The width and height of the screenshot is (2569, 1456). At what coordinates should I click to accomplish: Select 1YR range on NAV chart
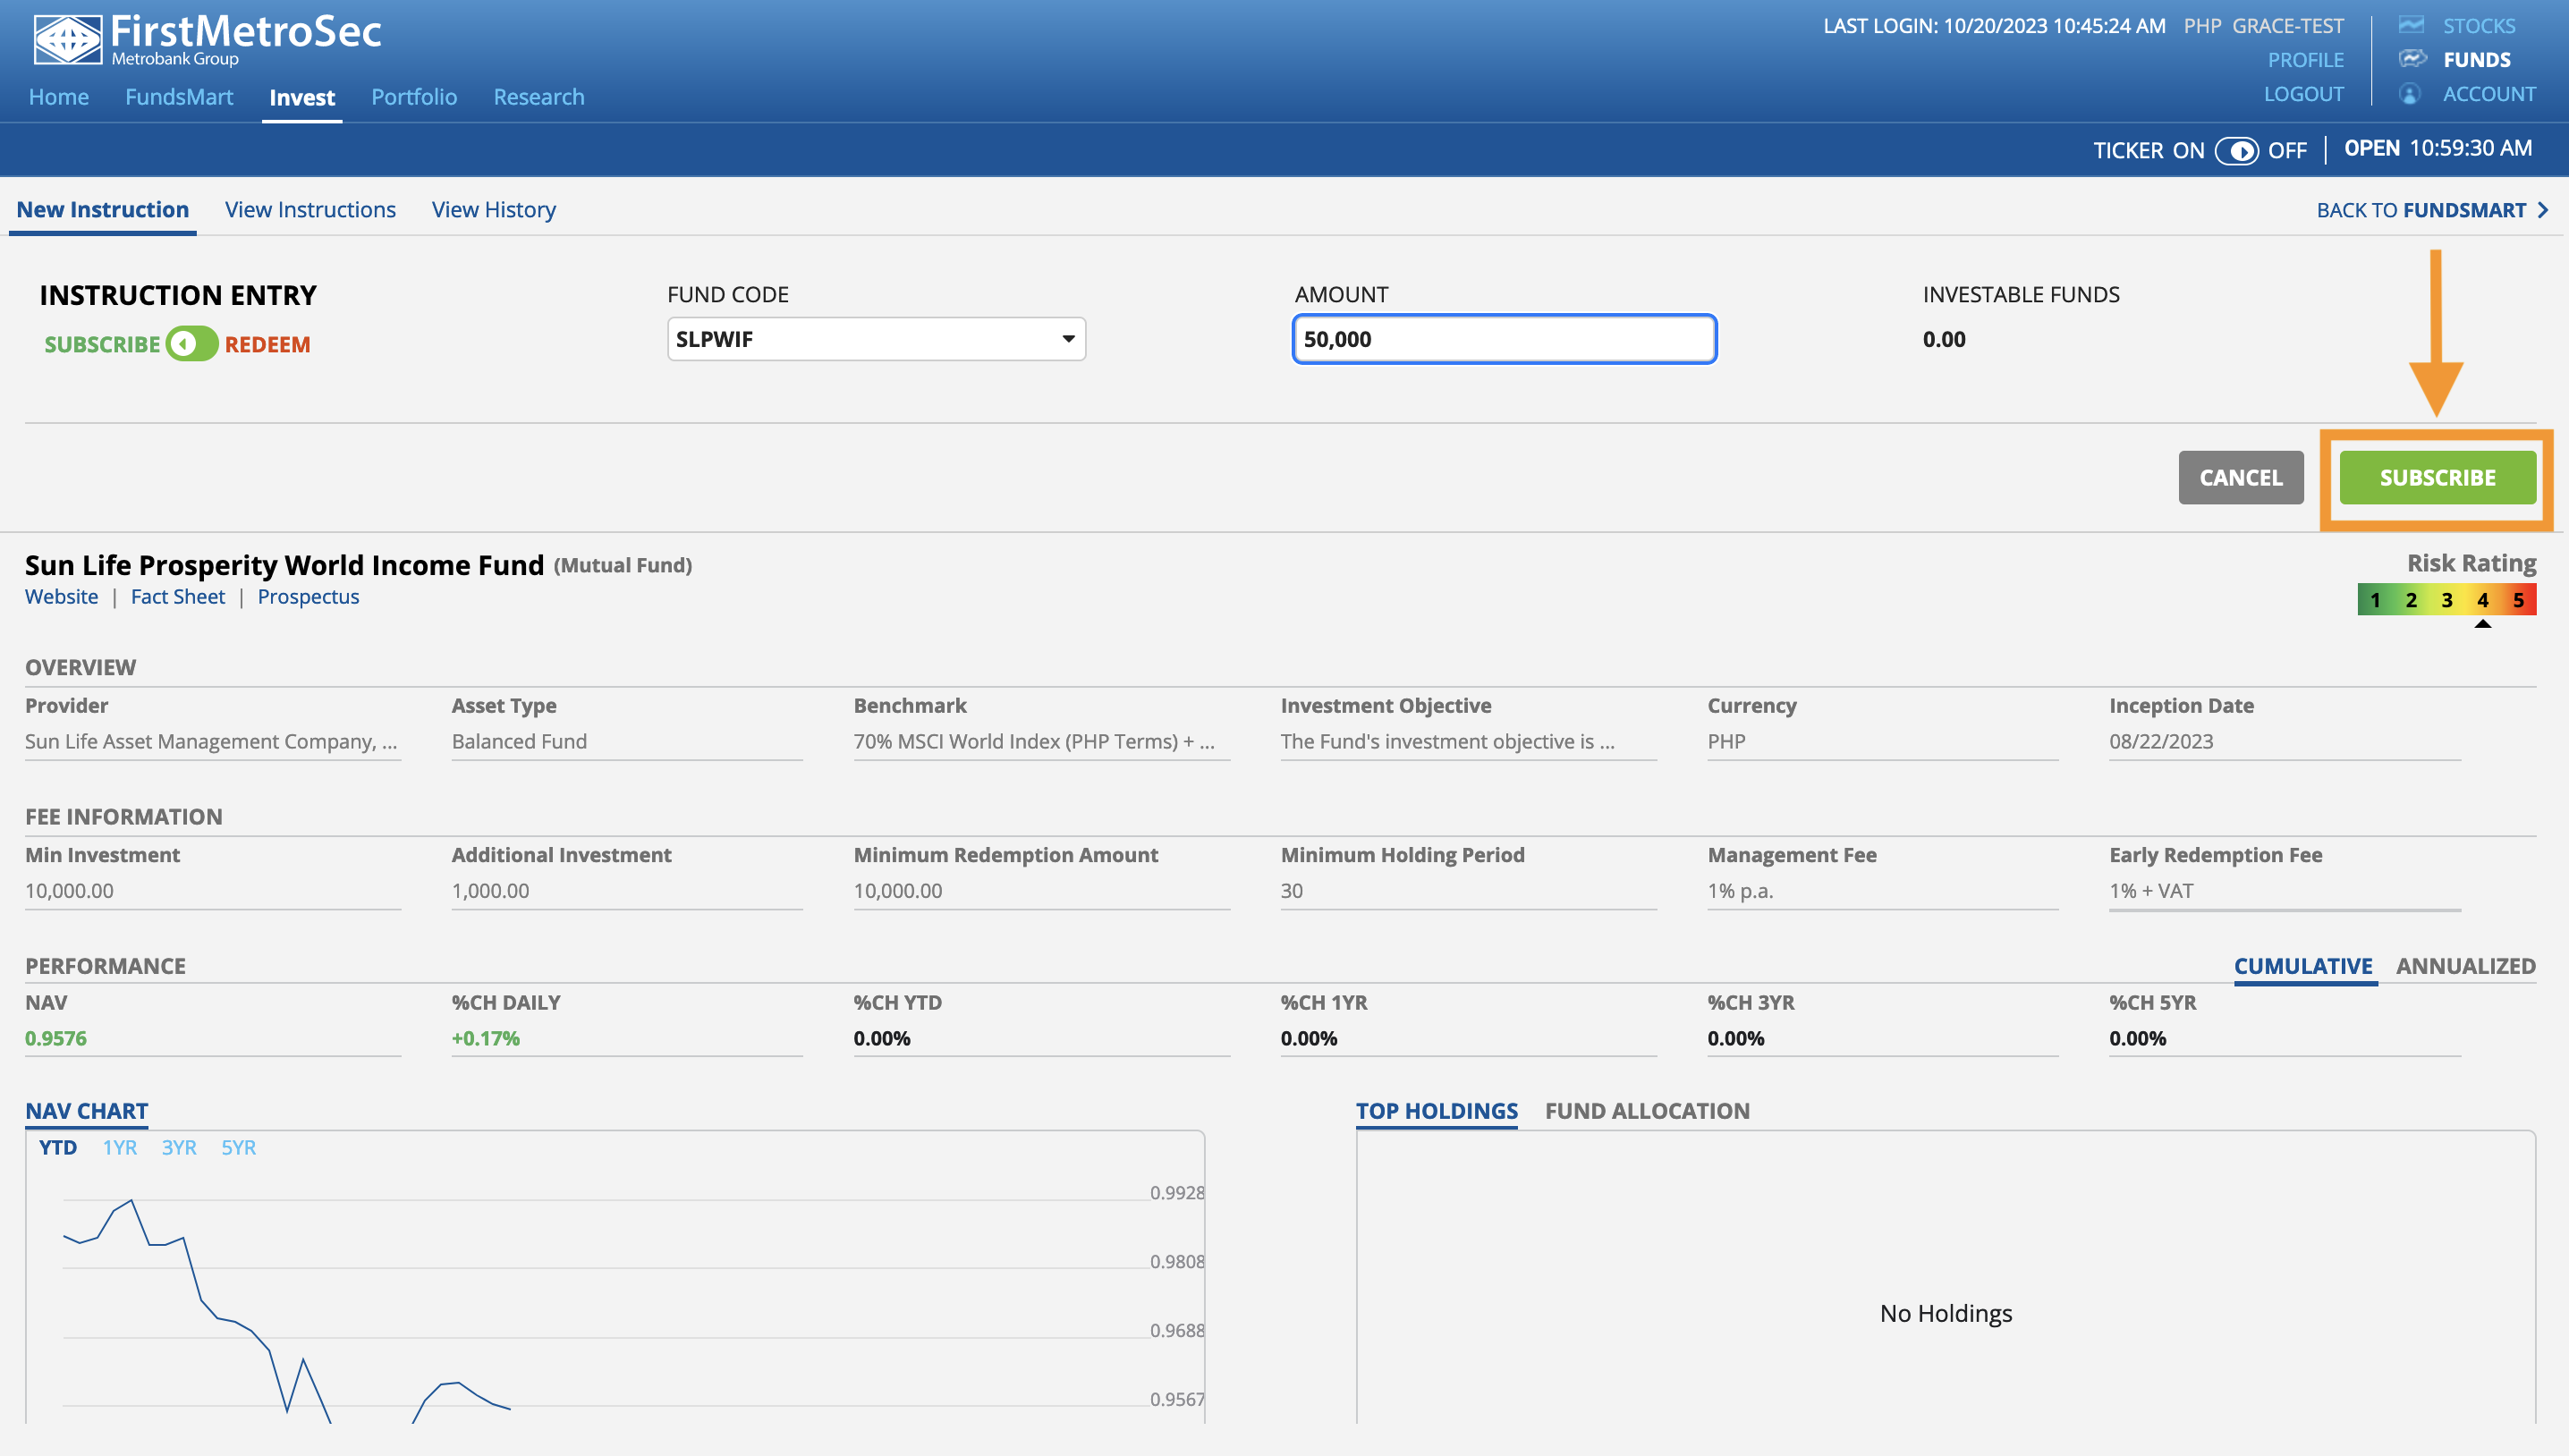pyautogui.click(x=120, y=1148)
